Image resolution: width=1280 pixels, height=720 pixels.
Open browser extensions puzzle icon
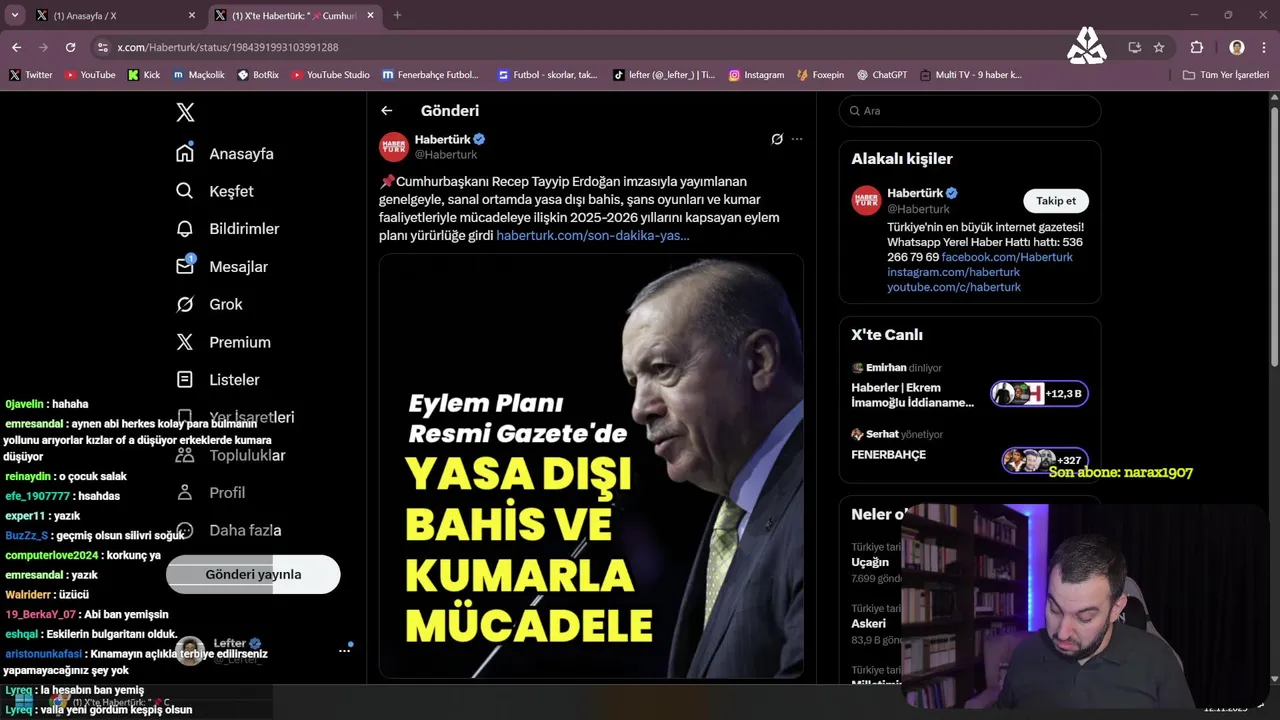tap(1196, 47)
